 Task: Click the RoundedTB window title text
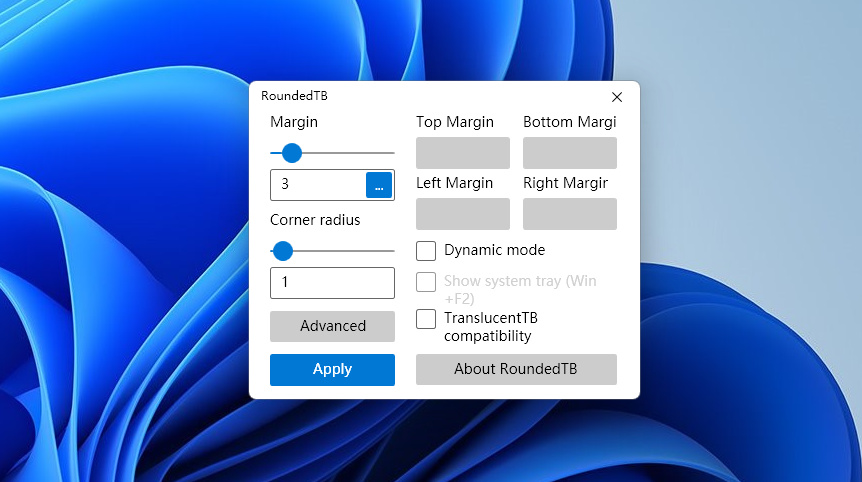coord(294,96)
